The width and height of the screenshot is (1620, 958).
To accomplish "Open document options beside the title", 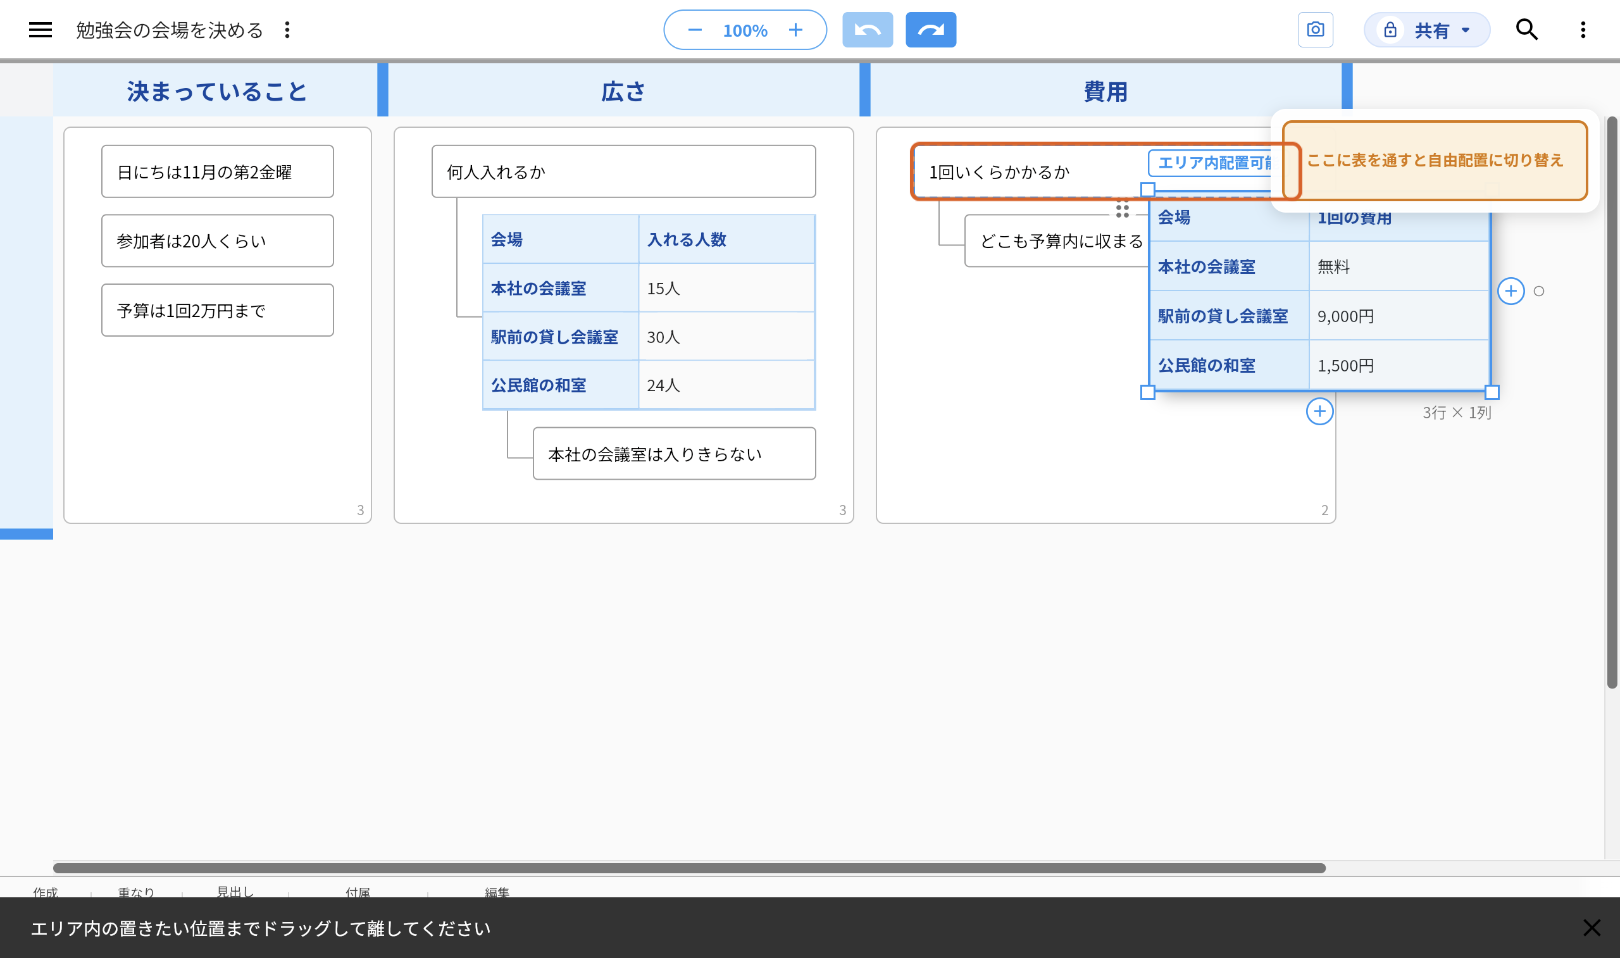I will point(287,30).
